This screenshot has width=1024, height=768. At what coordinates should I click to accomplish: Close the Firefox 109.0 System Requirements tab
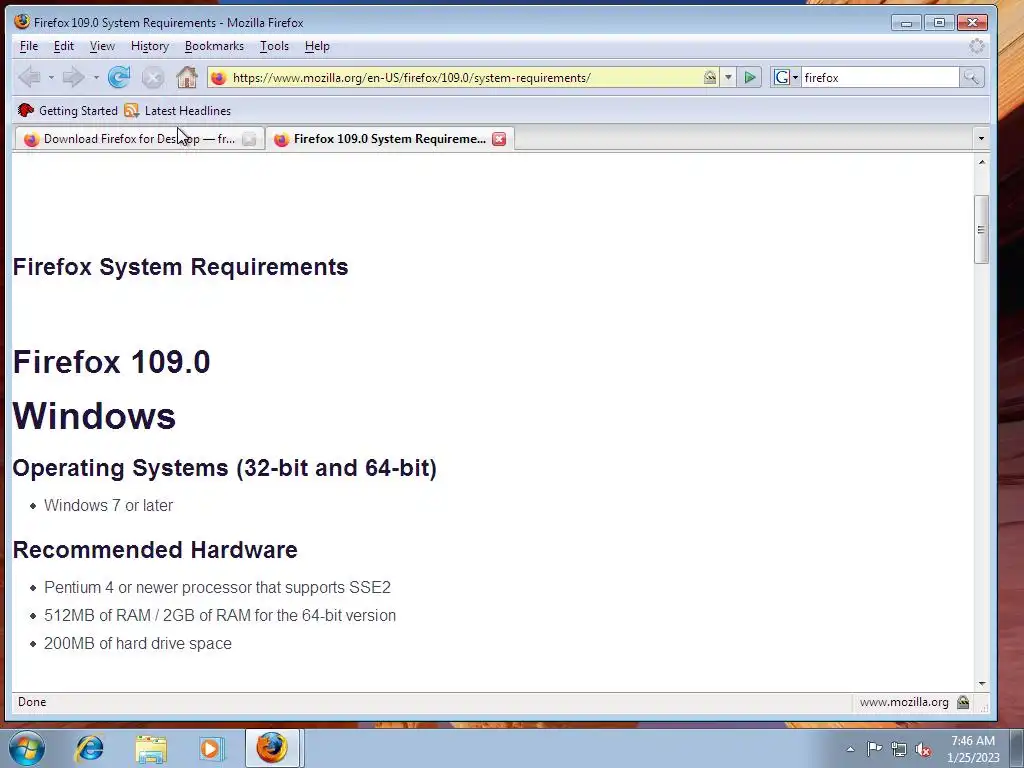[x=499, y=139]
